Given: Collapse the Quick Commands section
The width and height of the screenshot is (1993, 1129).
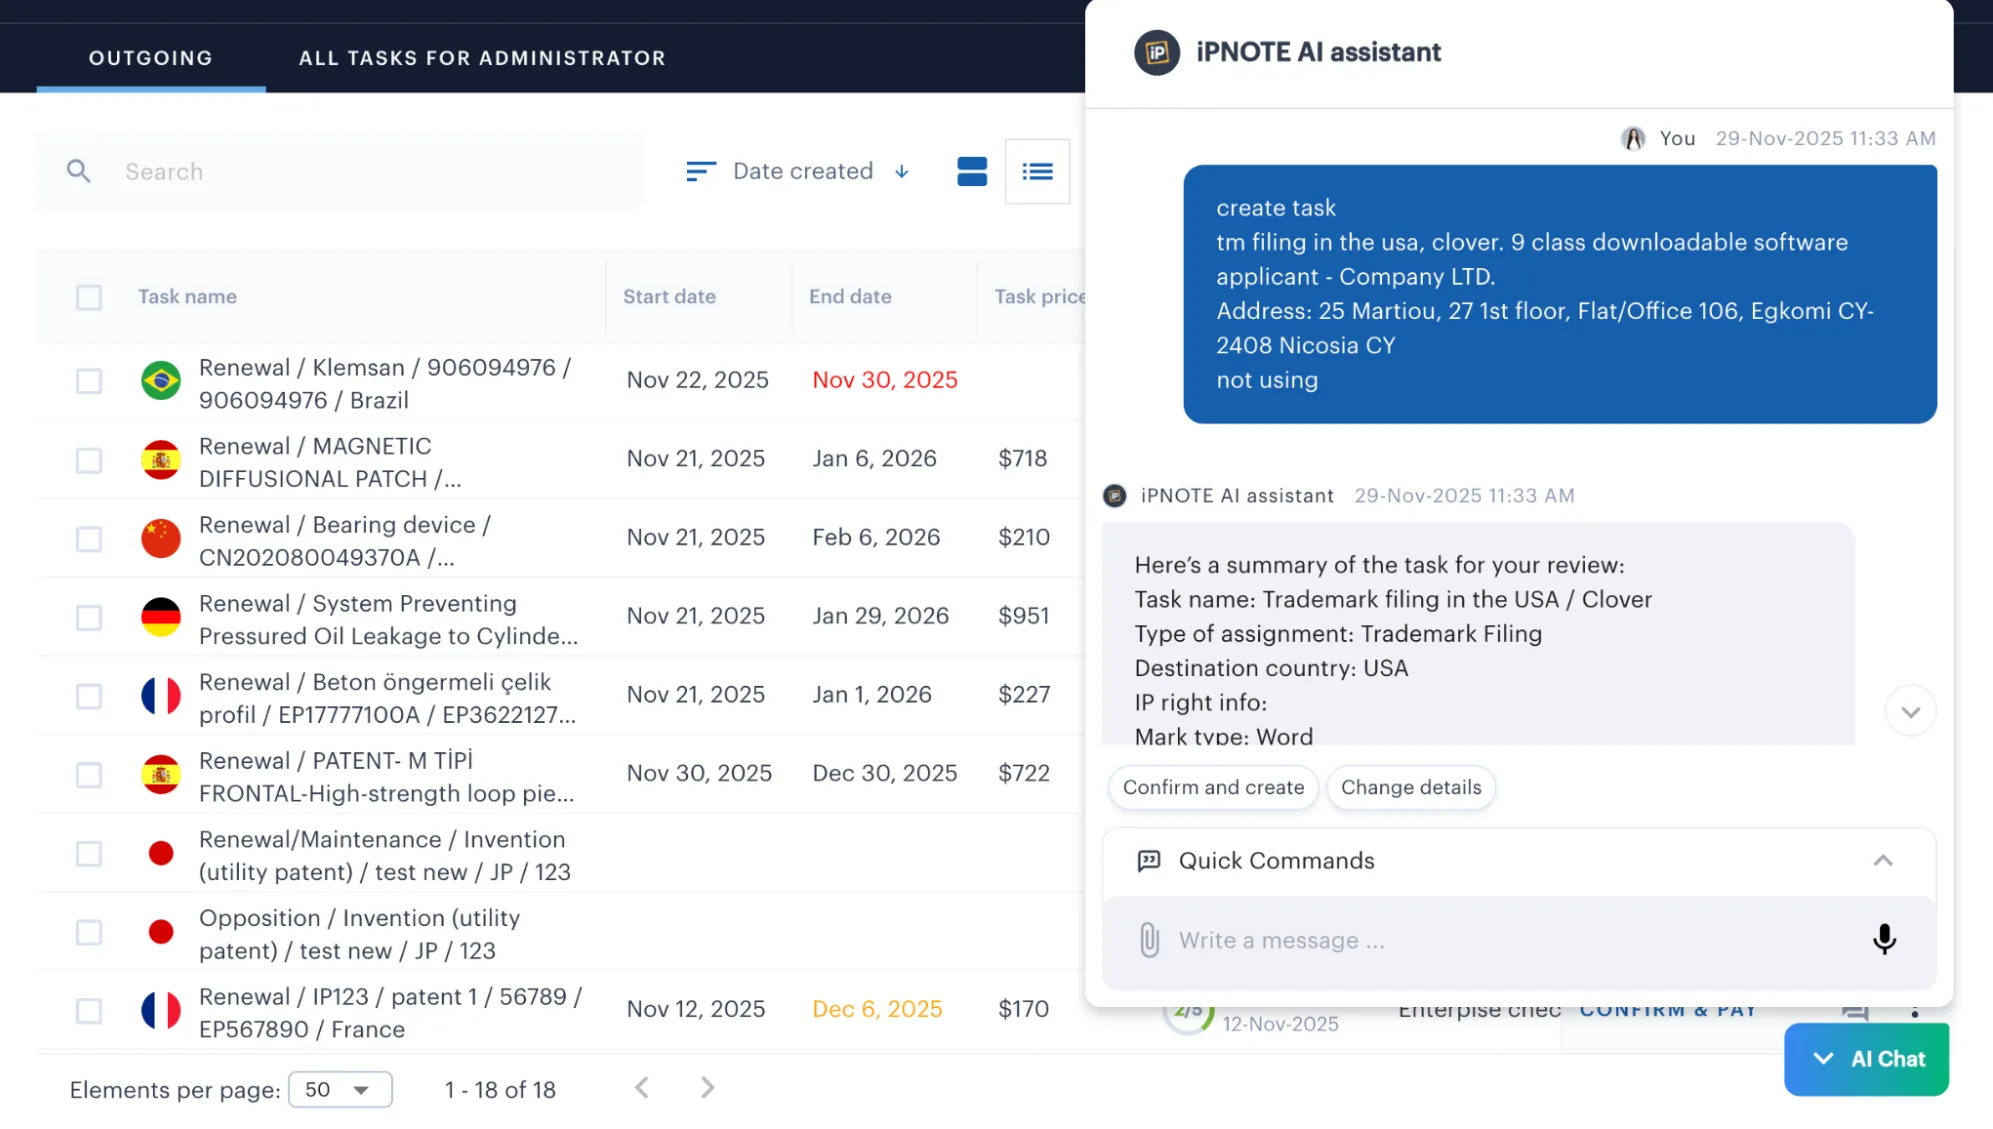Looking at the screenshot, I should coord(1882,861).
